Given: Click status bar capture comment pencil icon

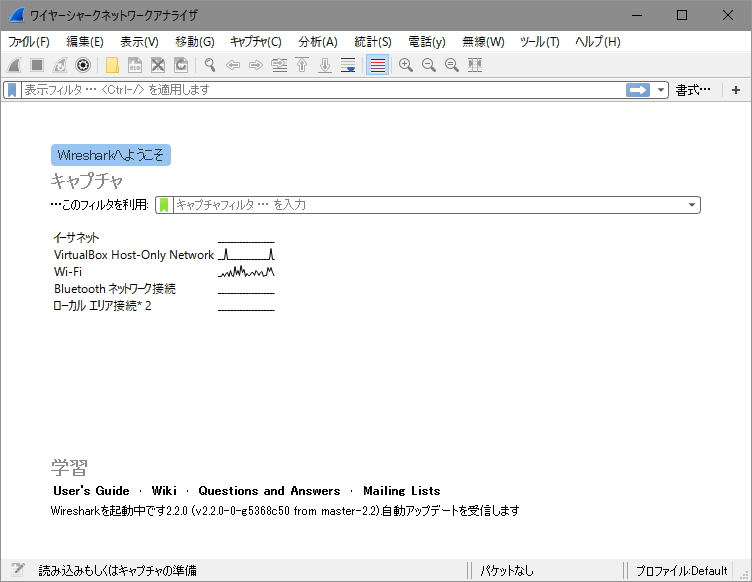Looking at the screenshot, I should pyautogui.click(x=18, y=570).
